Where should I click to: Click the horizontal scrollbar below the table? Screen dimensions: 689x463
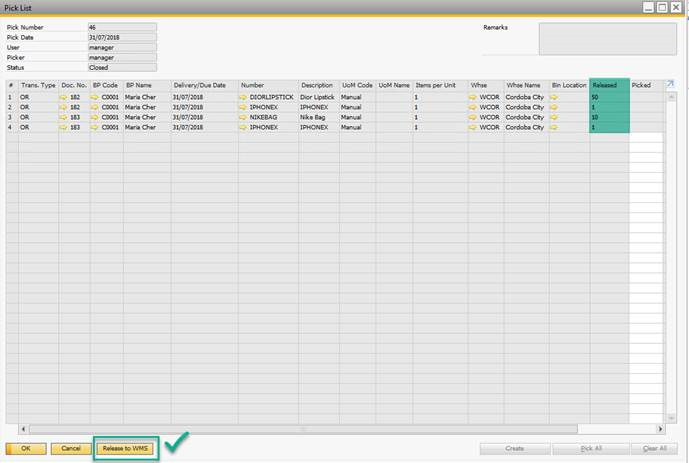pos(330,429)
